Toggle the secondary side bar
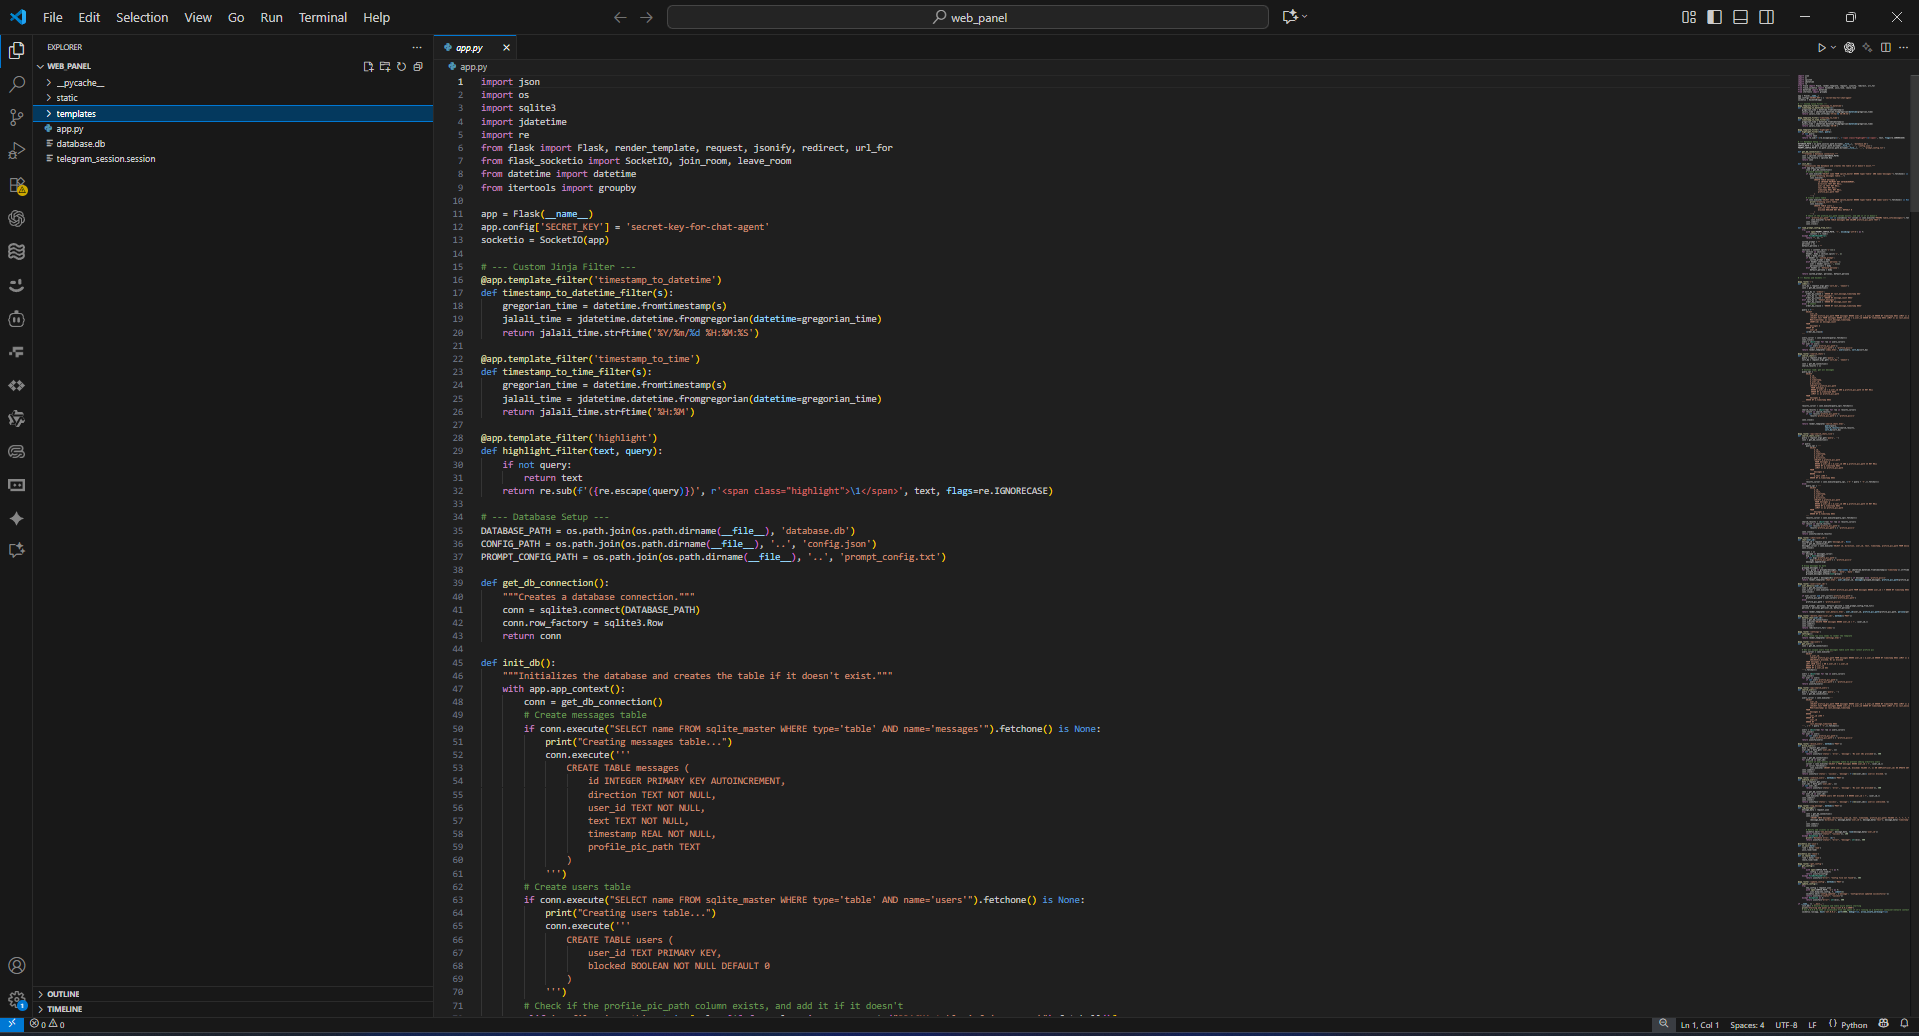1919x1036 pixels. pyautogui.click(x=1767, y=17)
